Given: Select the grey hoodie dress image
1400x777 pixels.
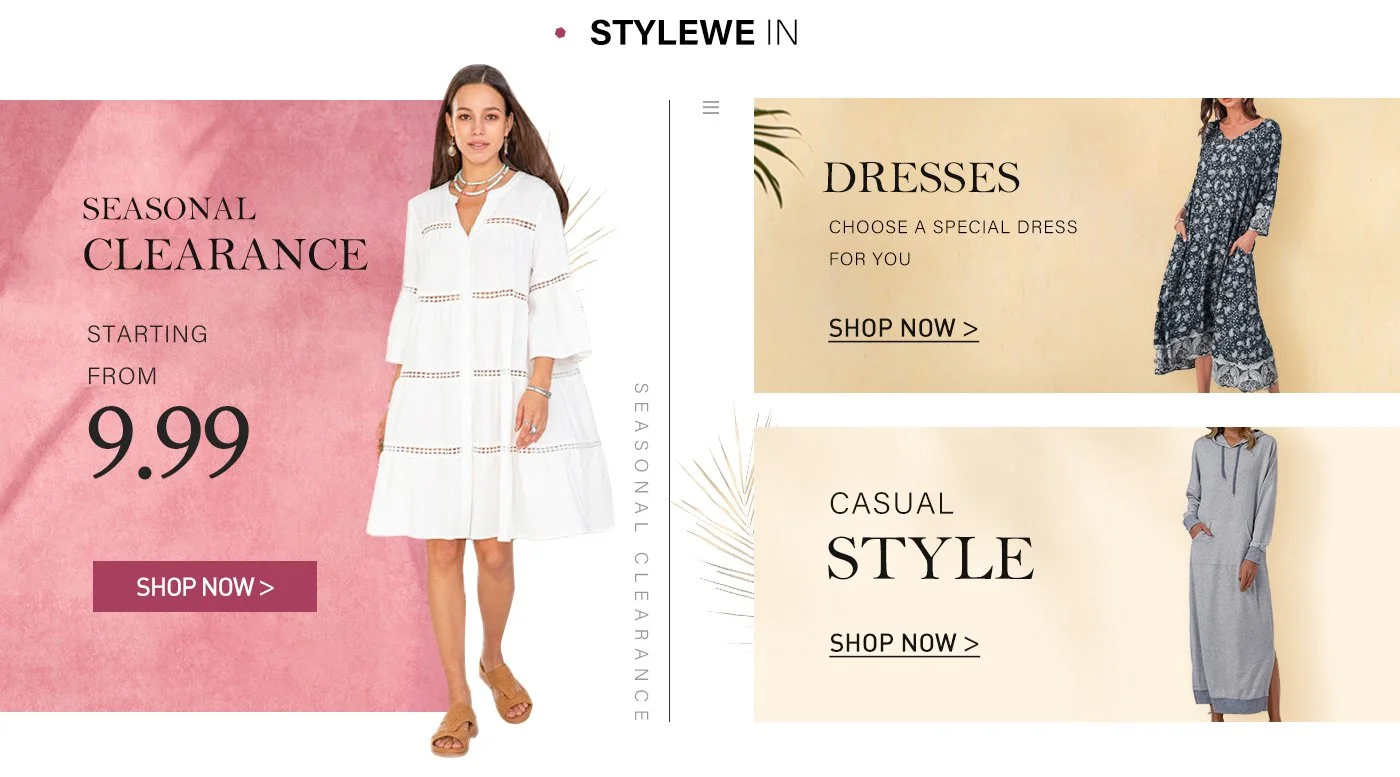Looking at the screenshot, I should (x=1230, y=574).
